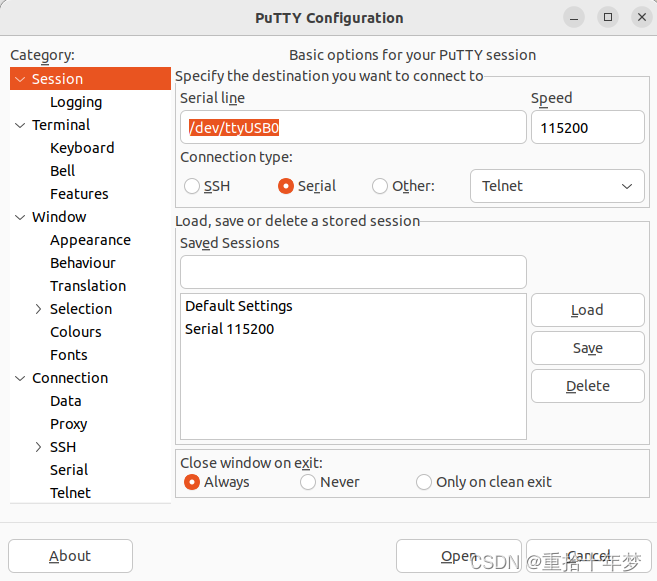The height and width of the screenshot is (581, 657).
Task: Expand the SSH subcategory arrow
Action: click(x=38, y=447)
